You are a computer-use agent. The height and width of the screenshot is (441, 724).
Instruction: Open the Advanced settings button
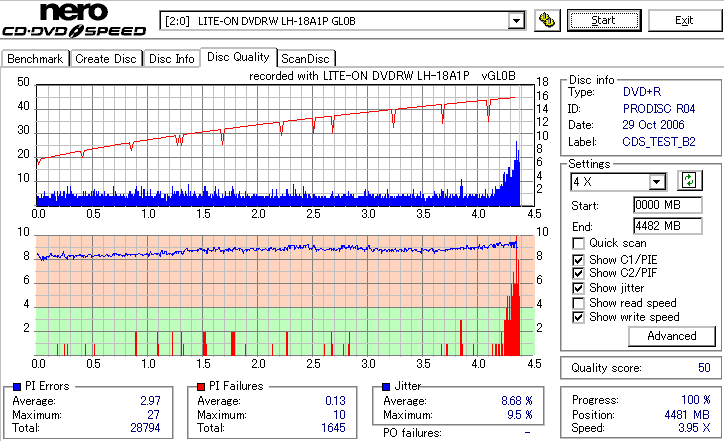(672, 336)
